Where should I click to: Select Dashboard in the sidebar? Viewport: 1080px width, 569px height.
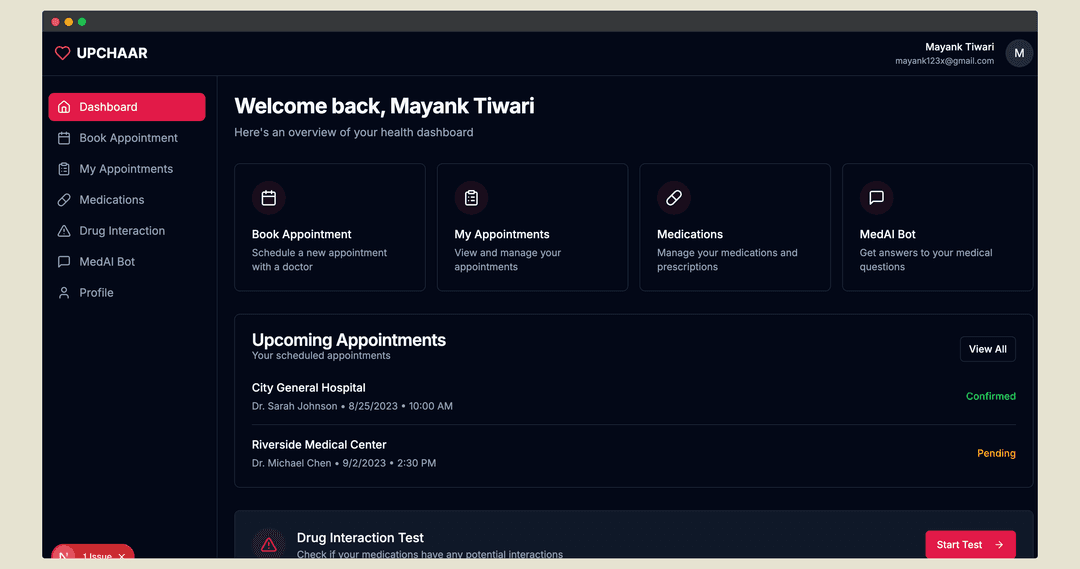click(127, 107)
